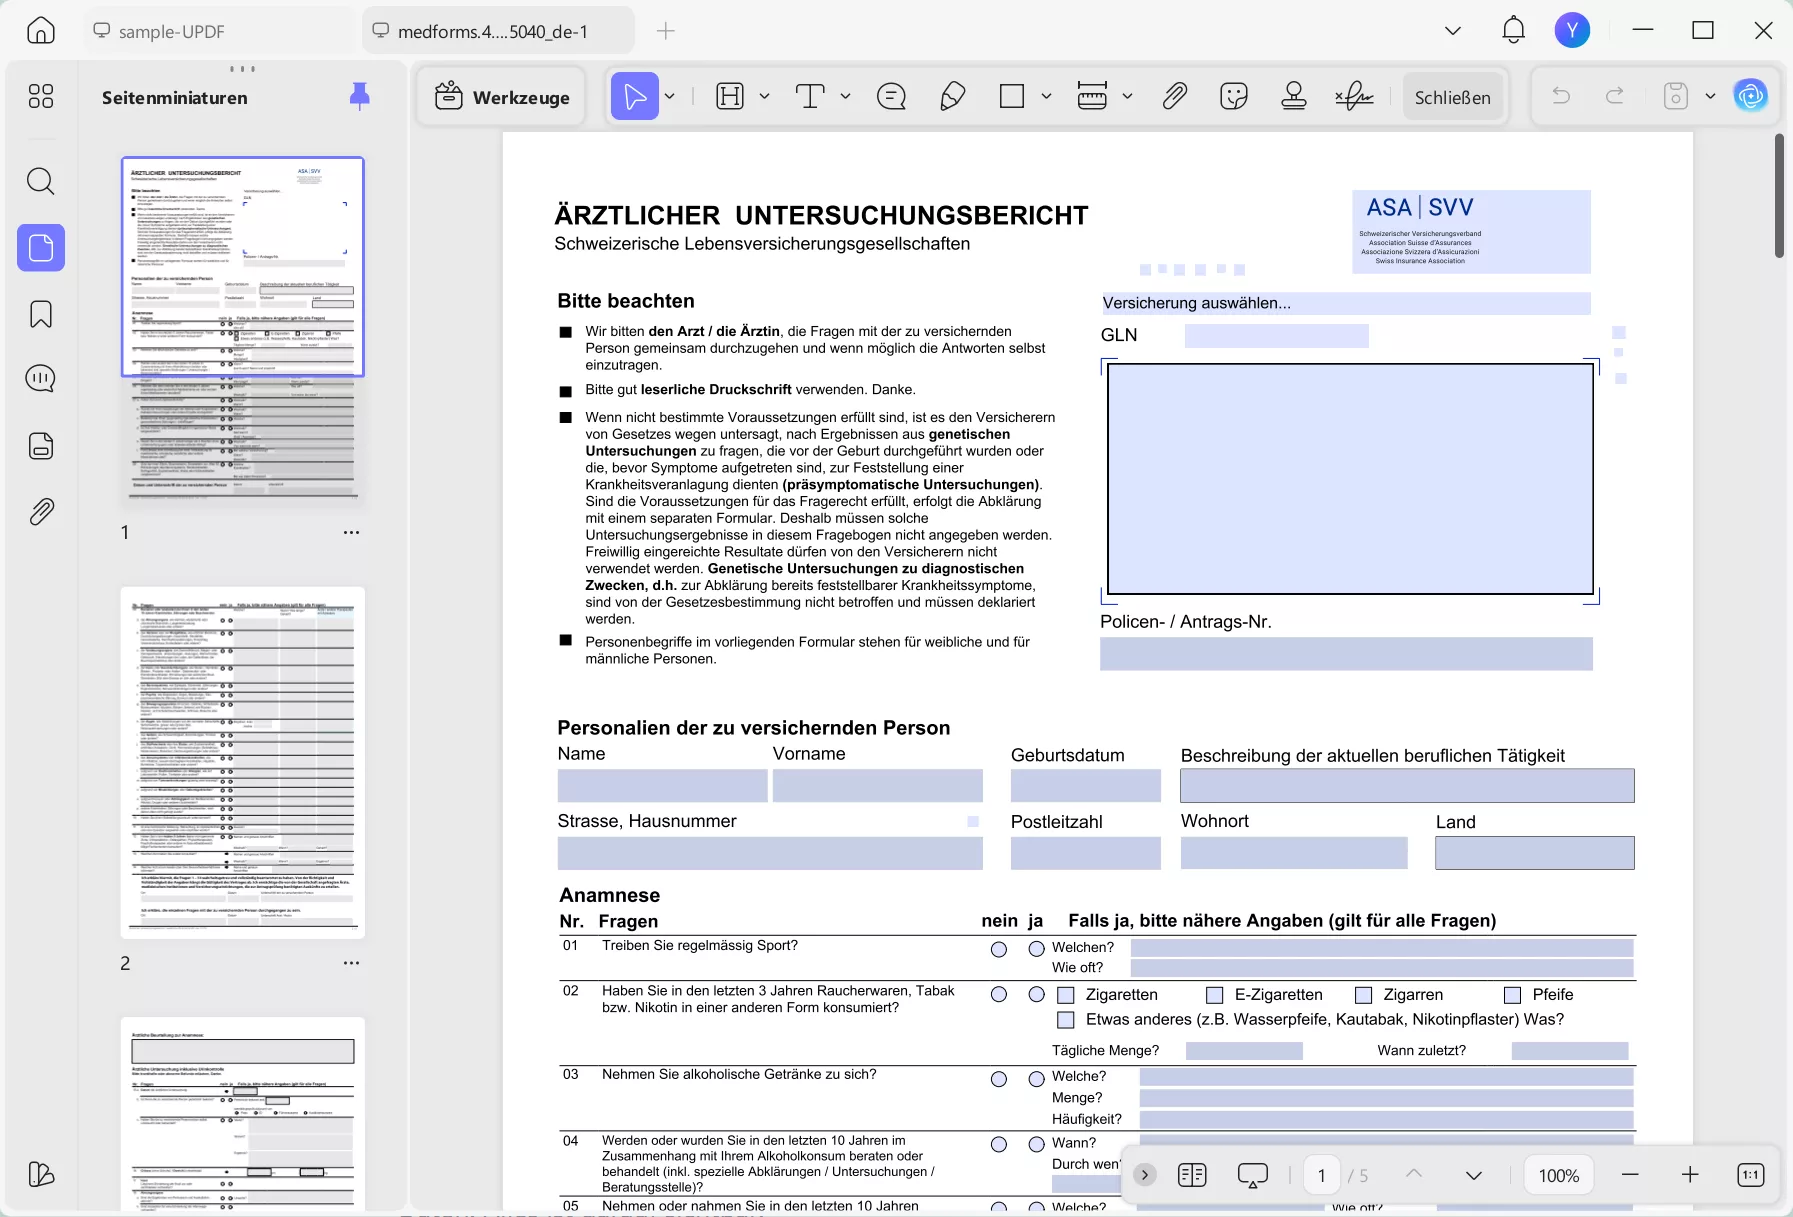Open the comment annotation tool
Image resolution: width=1793 pixels, height=1217 pixels.
tap(890, 96)
